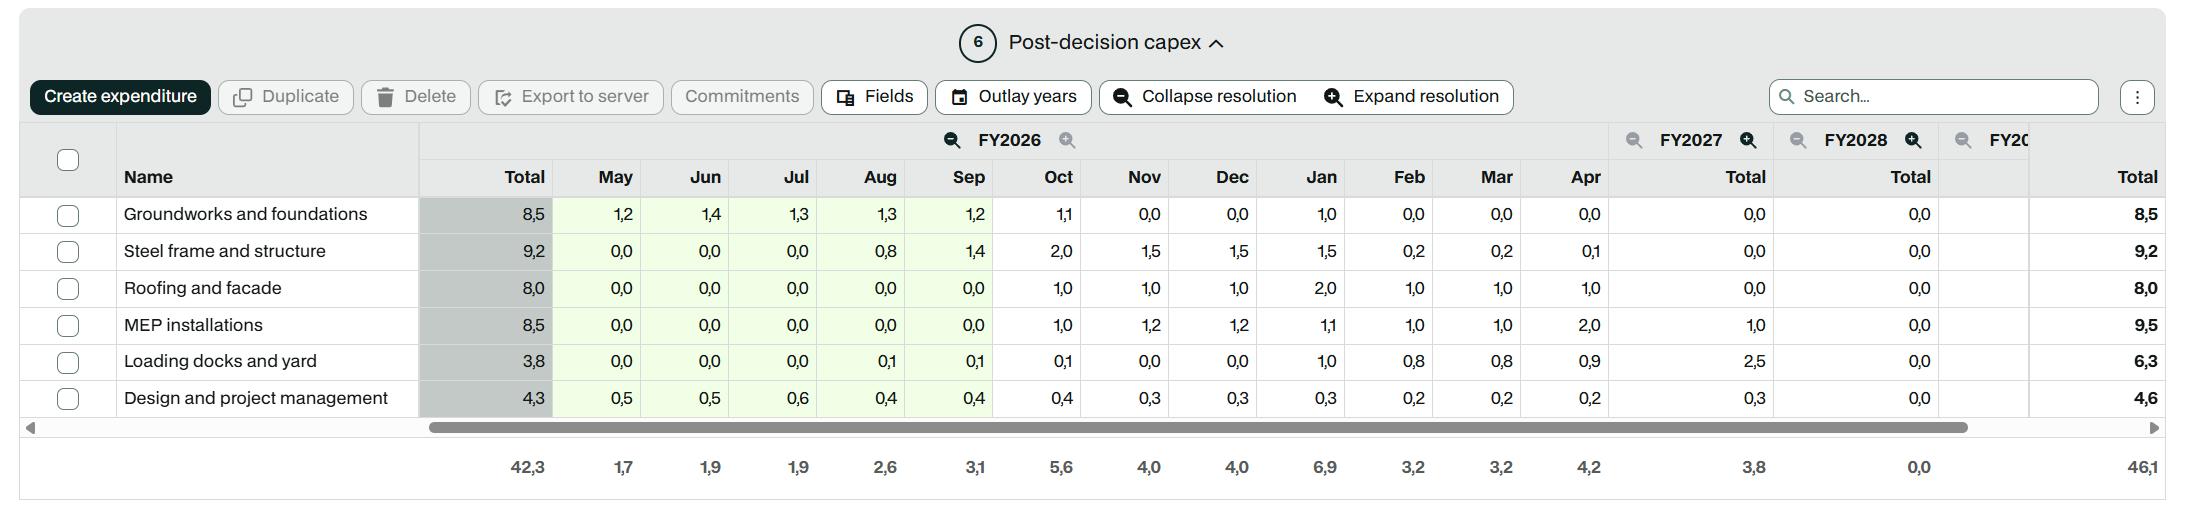Click the search magnifier icon
This screenshot has height=520, width=2185.
1787,97
